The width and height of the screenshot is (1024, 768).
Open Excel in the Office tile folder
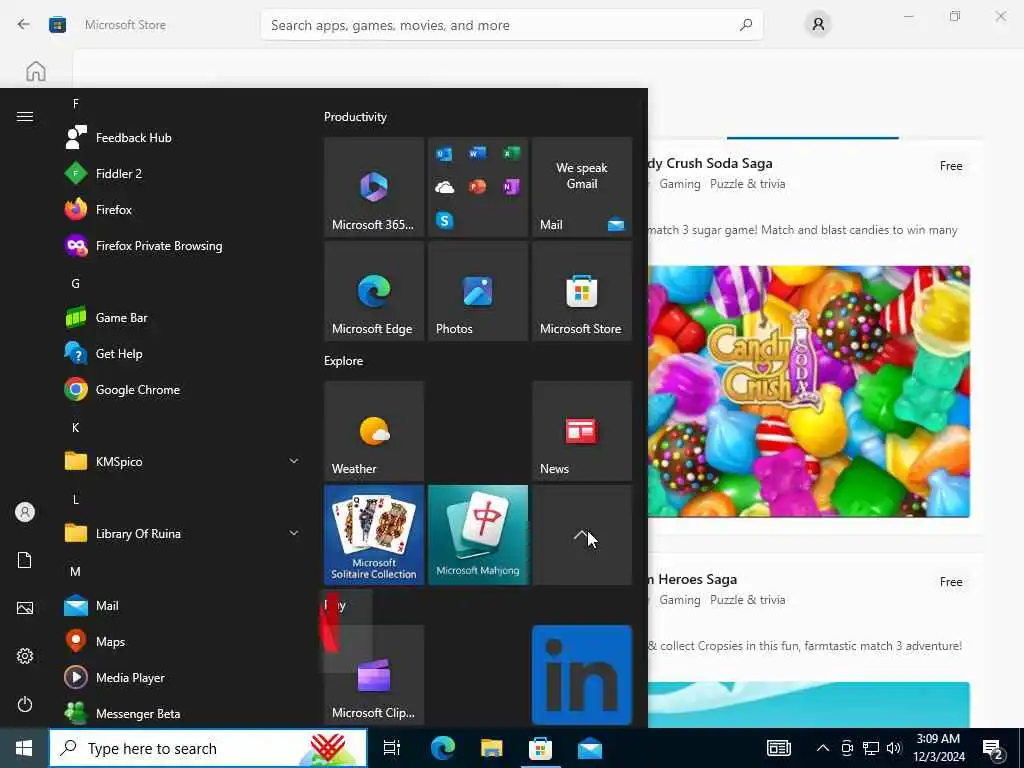tap(511, 153)
